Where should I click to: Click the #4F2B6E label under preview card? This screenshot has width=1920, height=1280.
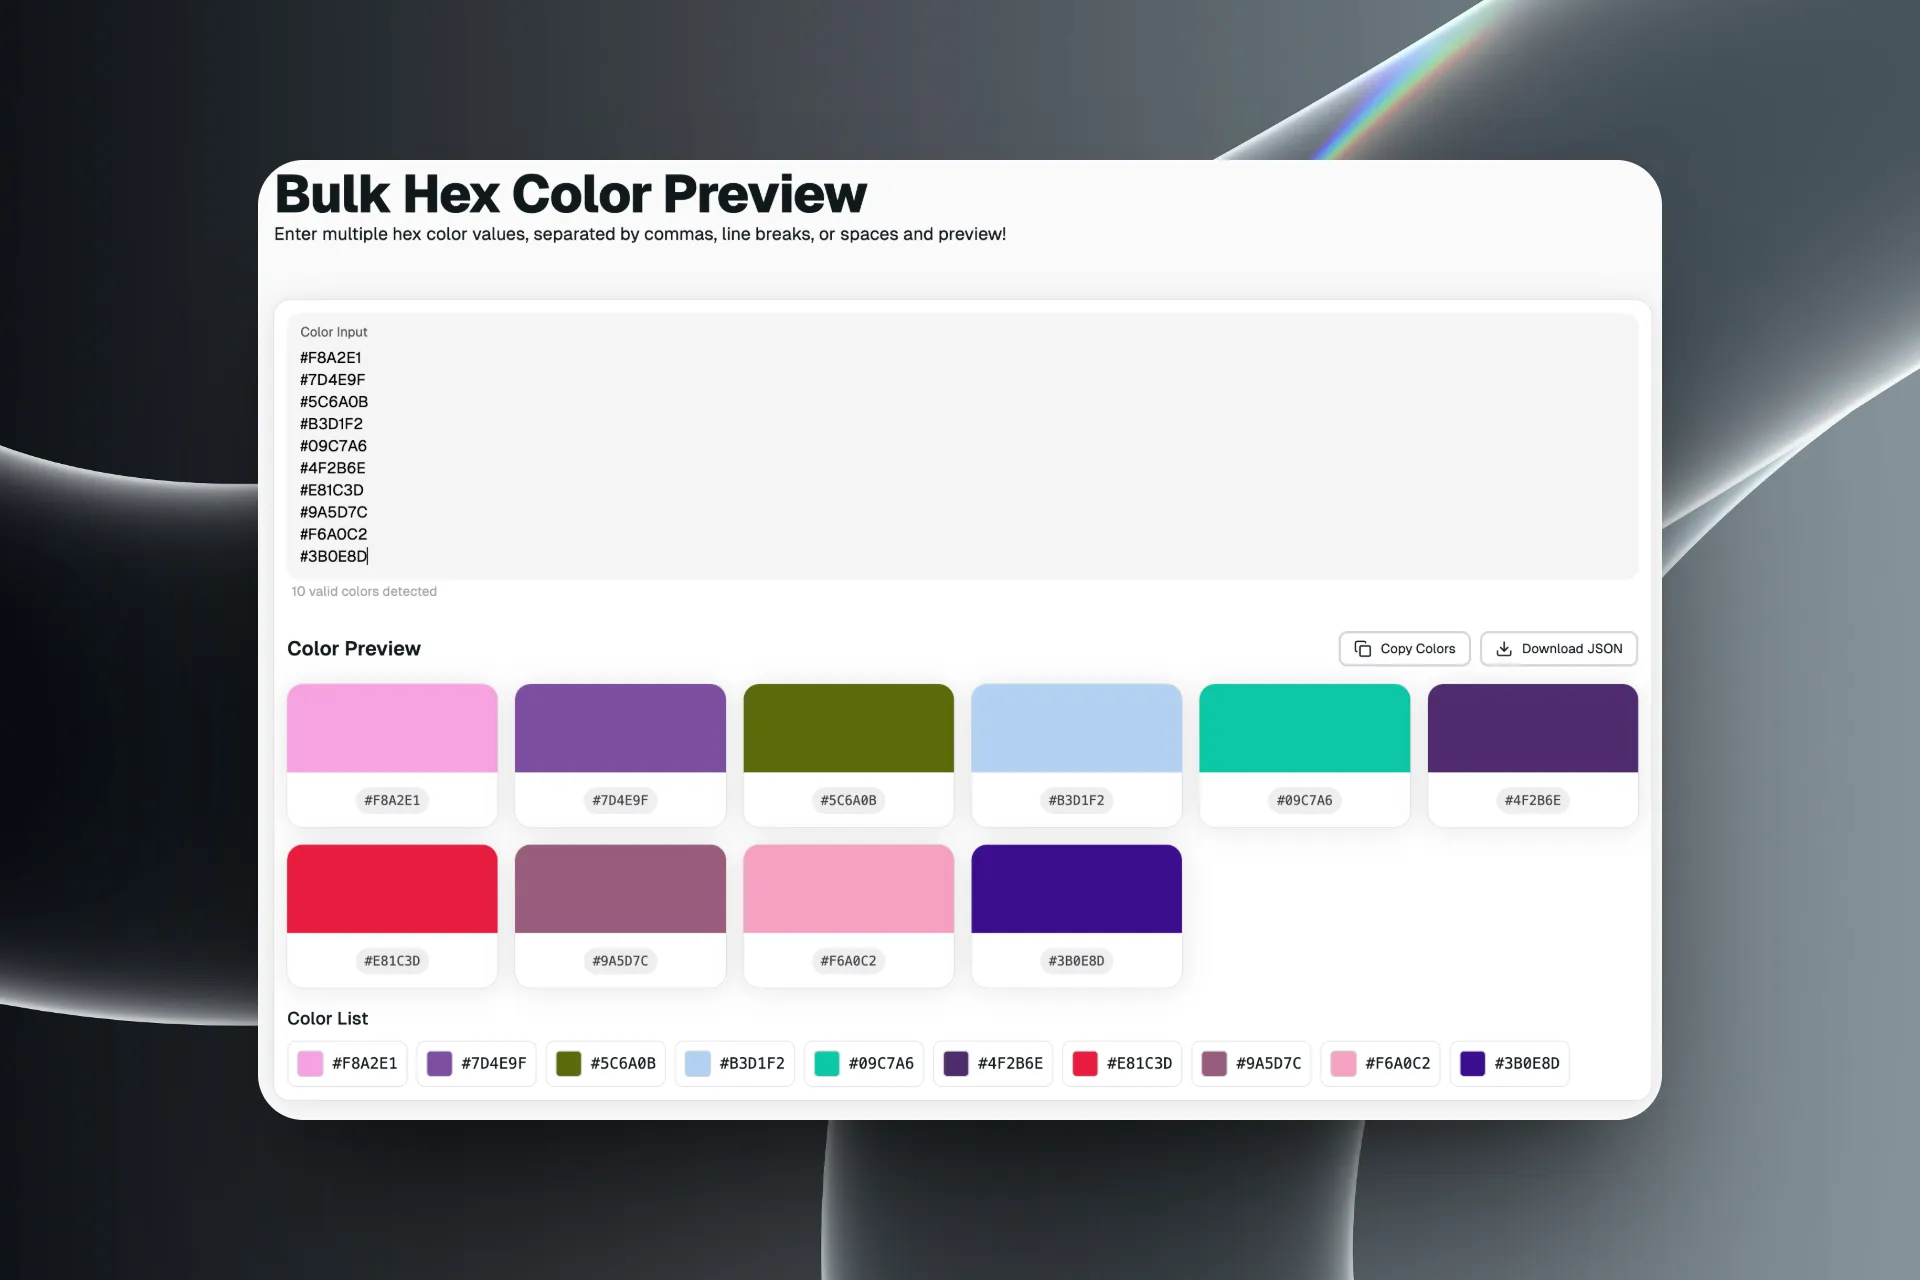pyautogui.click(x=1532, y=800)
